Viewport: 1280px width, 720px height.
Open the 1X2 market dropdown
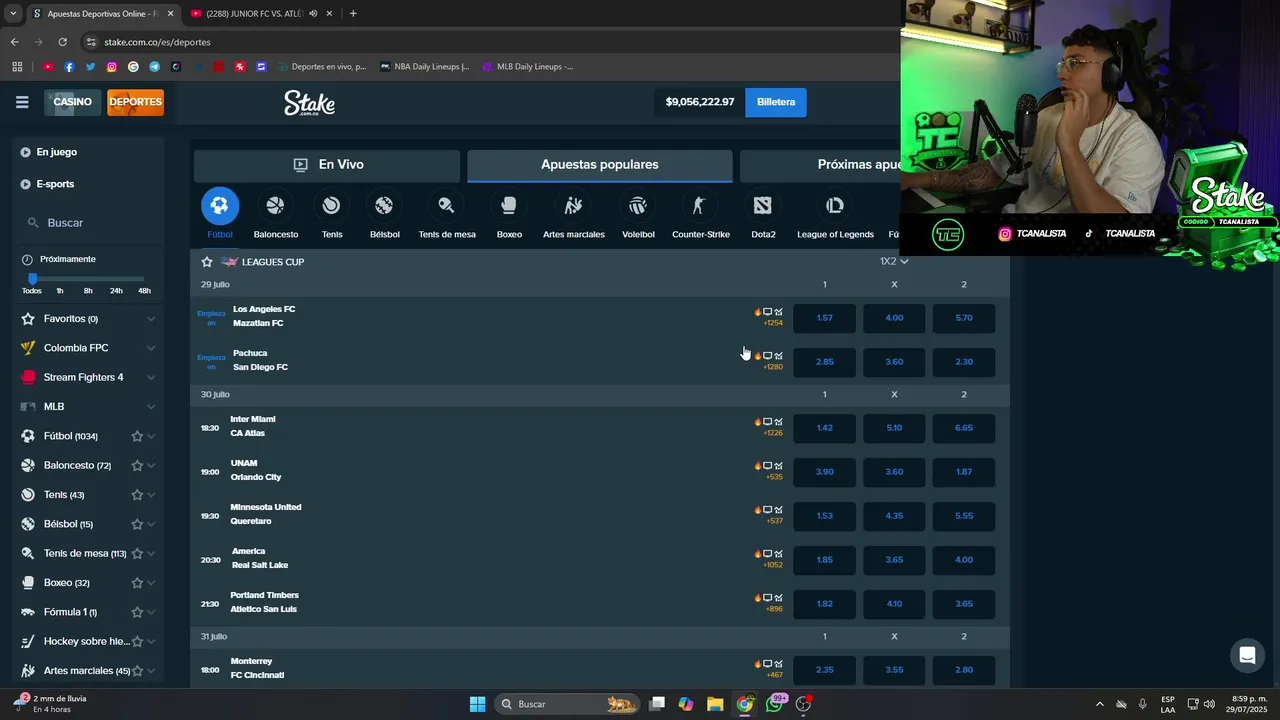pyautogui.click(x=894, y=261)
